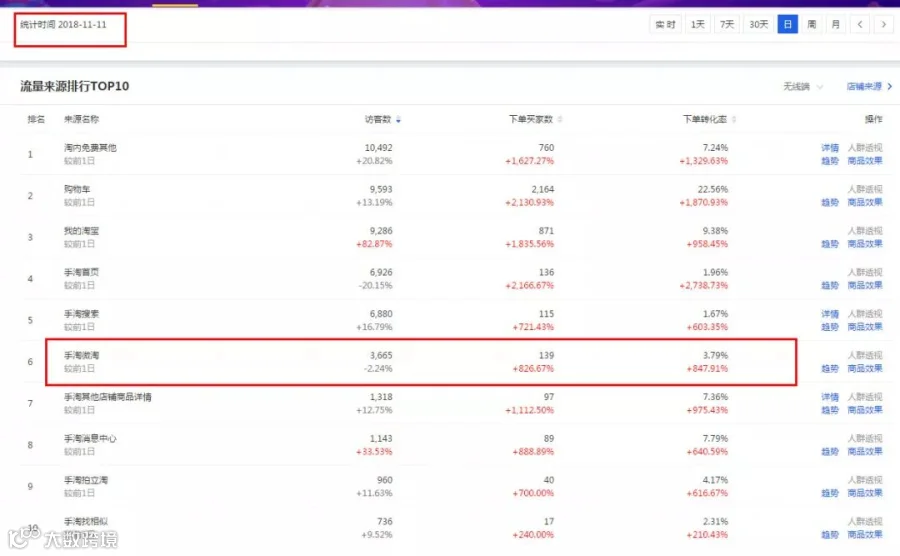This screenshot has width=900, height=556.
Task: Expand the 无线端 device dropdown
Action: click(803, 87)
